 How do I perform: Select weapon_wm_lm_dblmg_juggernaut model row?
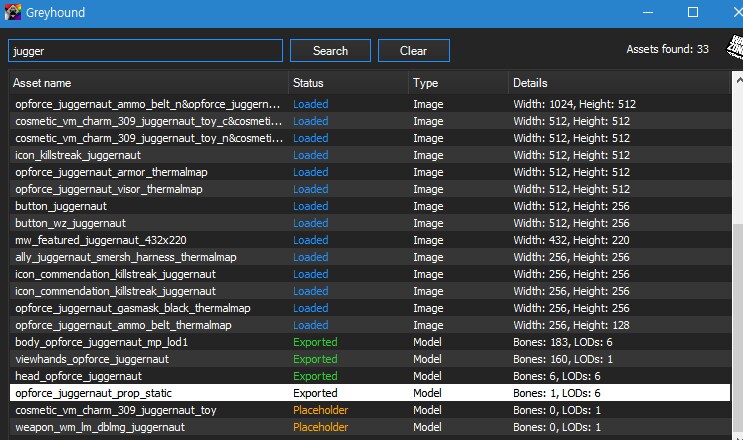(x=370, y=427)
